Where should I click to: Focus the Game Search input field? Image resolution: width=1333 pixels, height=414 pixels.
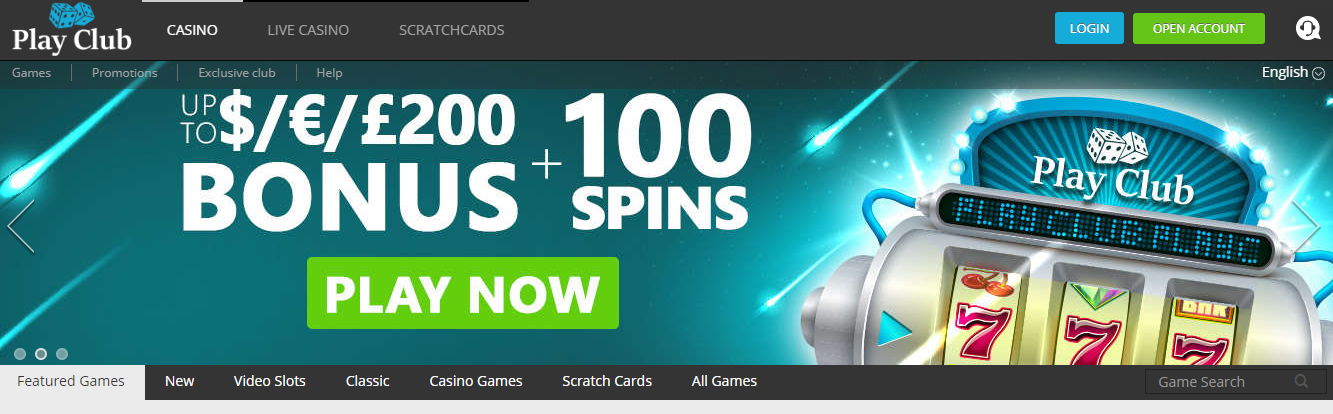point(1220,382)
